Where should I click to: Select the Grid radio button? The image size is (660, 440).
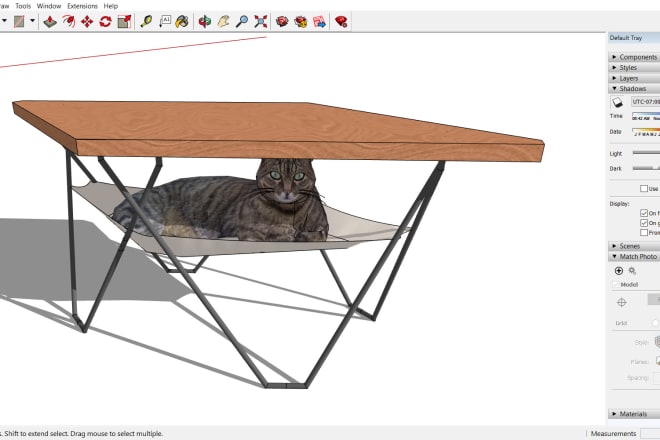pyautogui.click(x=656, y=323)
